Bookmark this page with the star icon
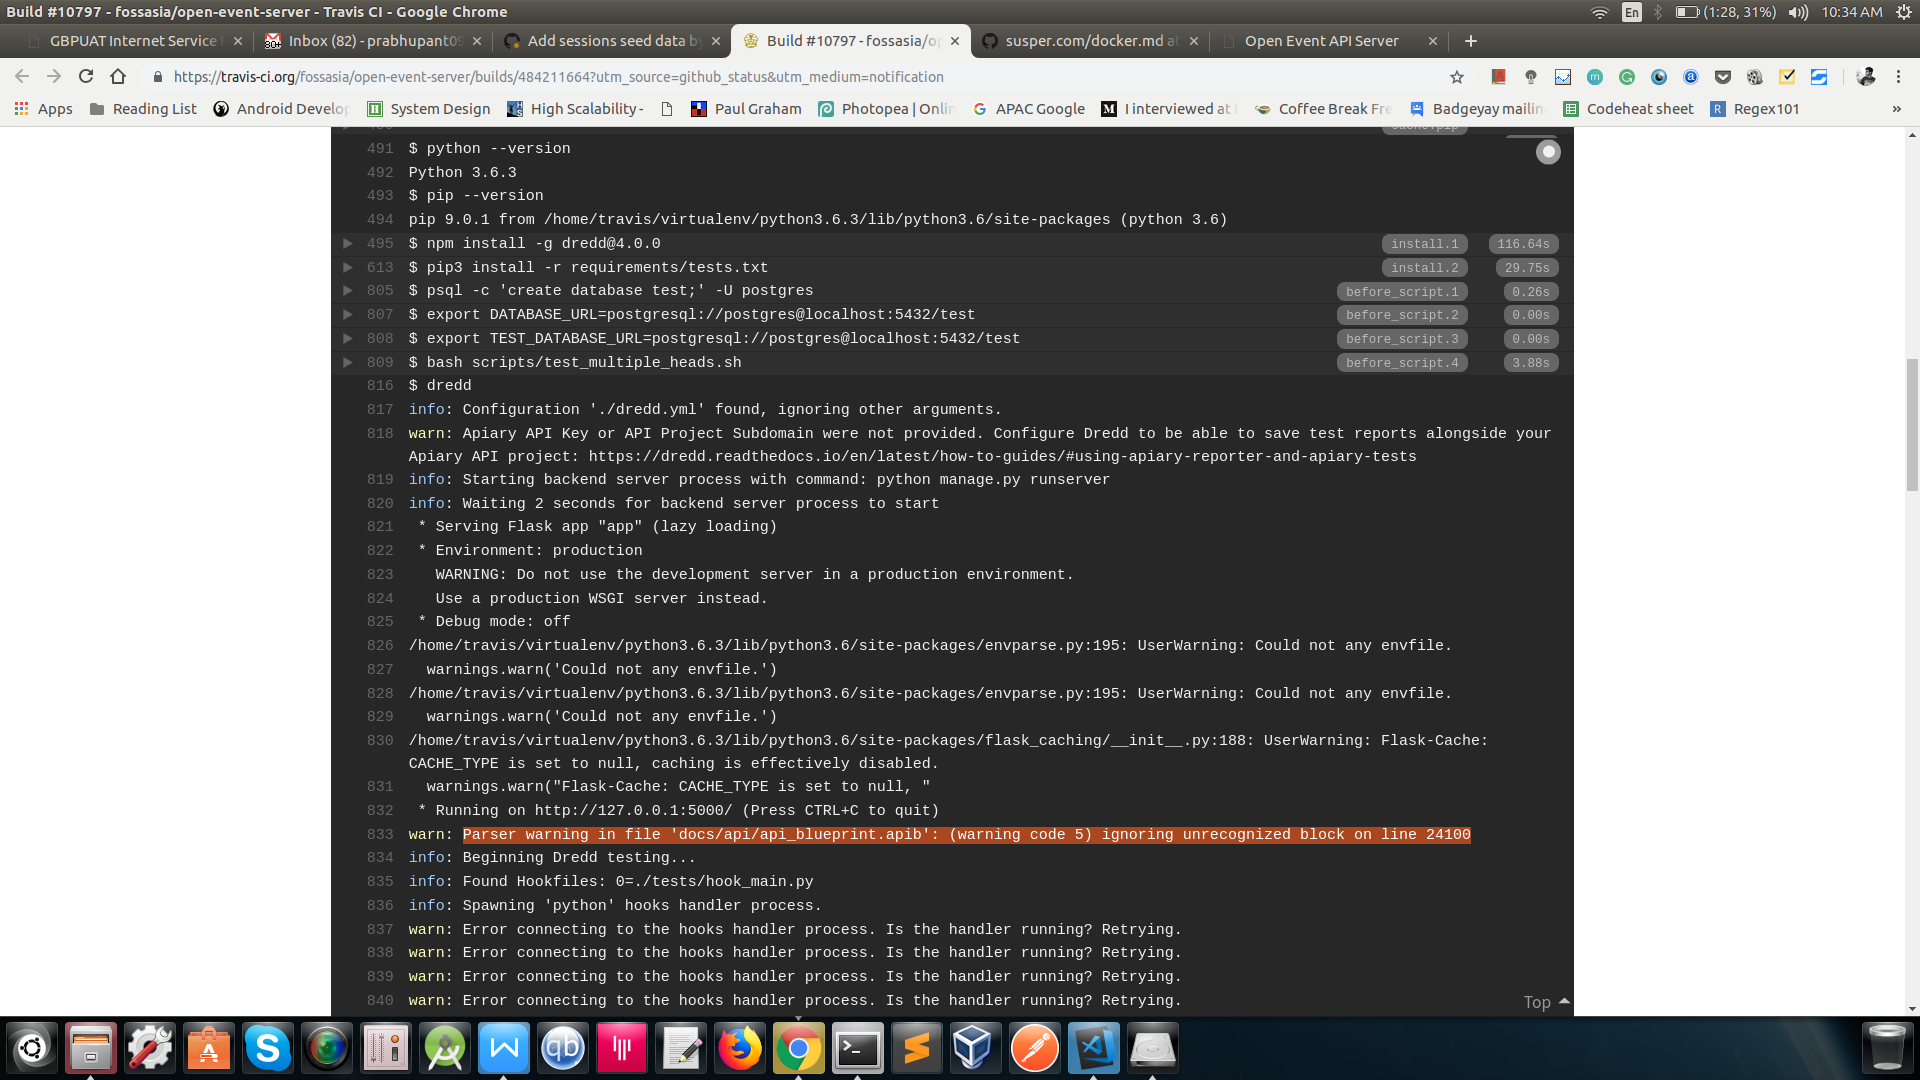1920x1080 pixels. pyautogui.click(x=1457, y=77)
